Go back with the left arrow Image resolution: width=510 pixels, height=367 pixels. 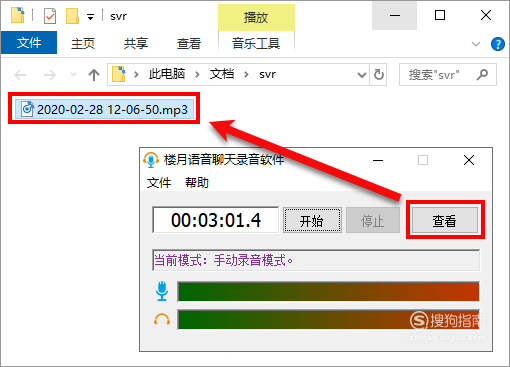pyautogui.click(x=20, y=75)
